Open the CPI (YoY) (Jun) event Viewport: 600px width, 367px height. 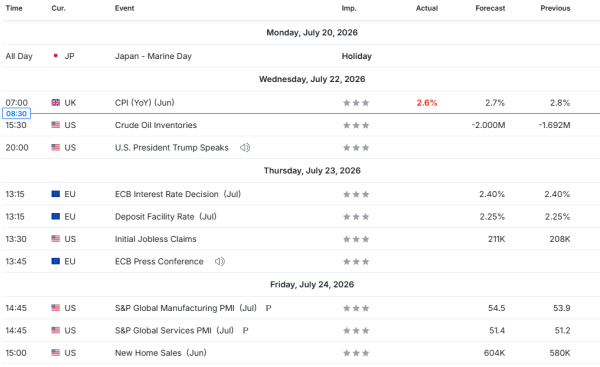pyautogui.click(x=145, y=103)
